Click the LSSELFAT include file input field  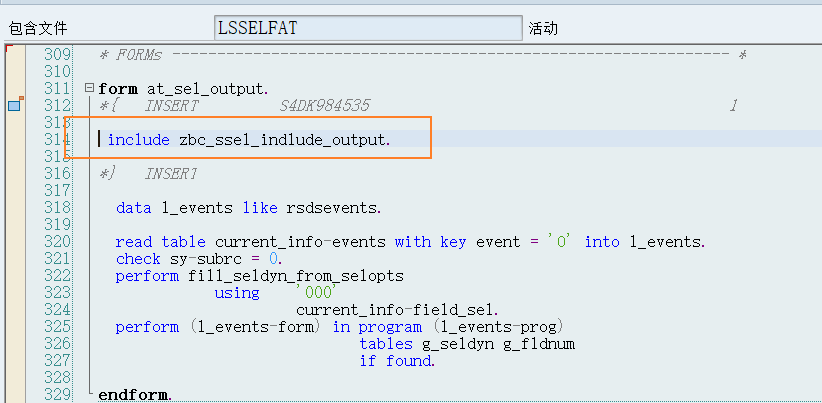point(368,28)
